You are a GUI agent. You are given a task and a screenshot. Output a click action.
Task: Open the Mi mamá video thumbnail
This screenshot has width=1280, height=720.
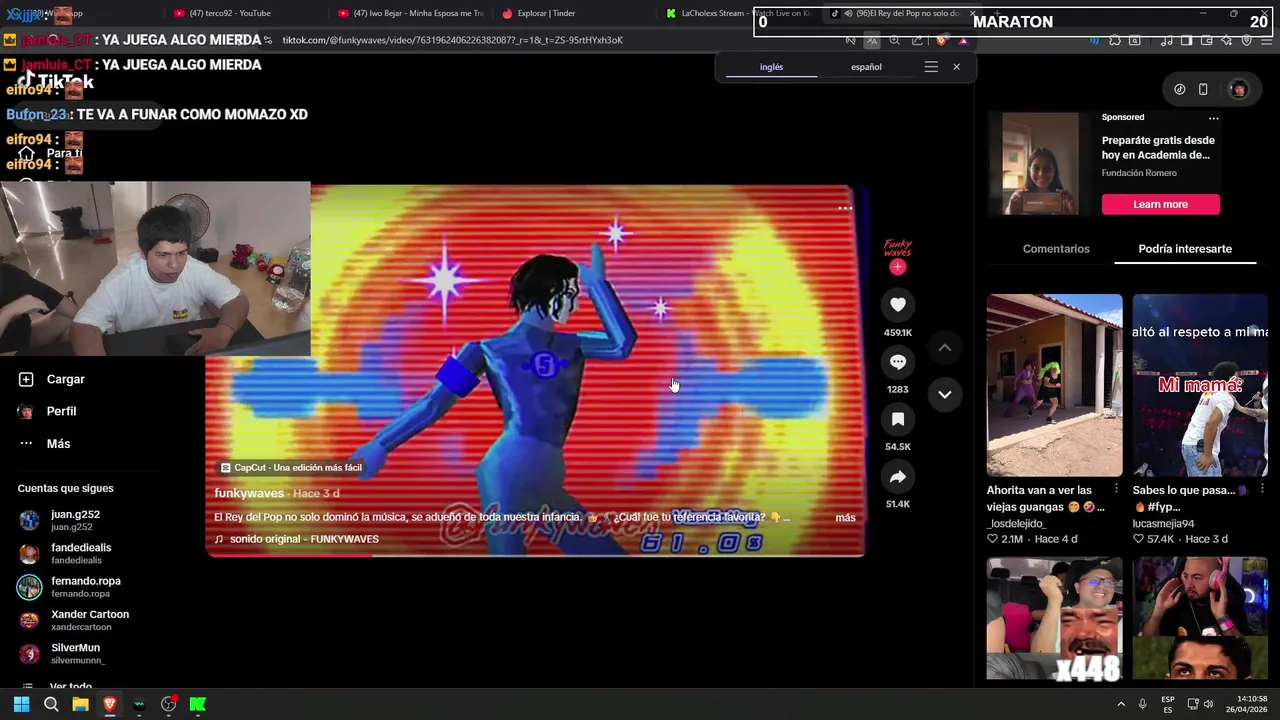(x=1200, y=385)
